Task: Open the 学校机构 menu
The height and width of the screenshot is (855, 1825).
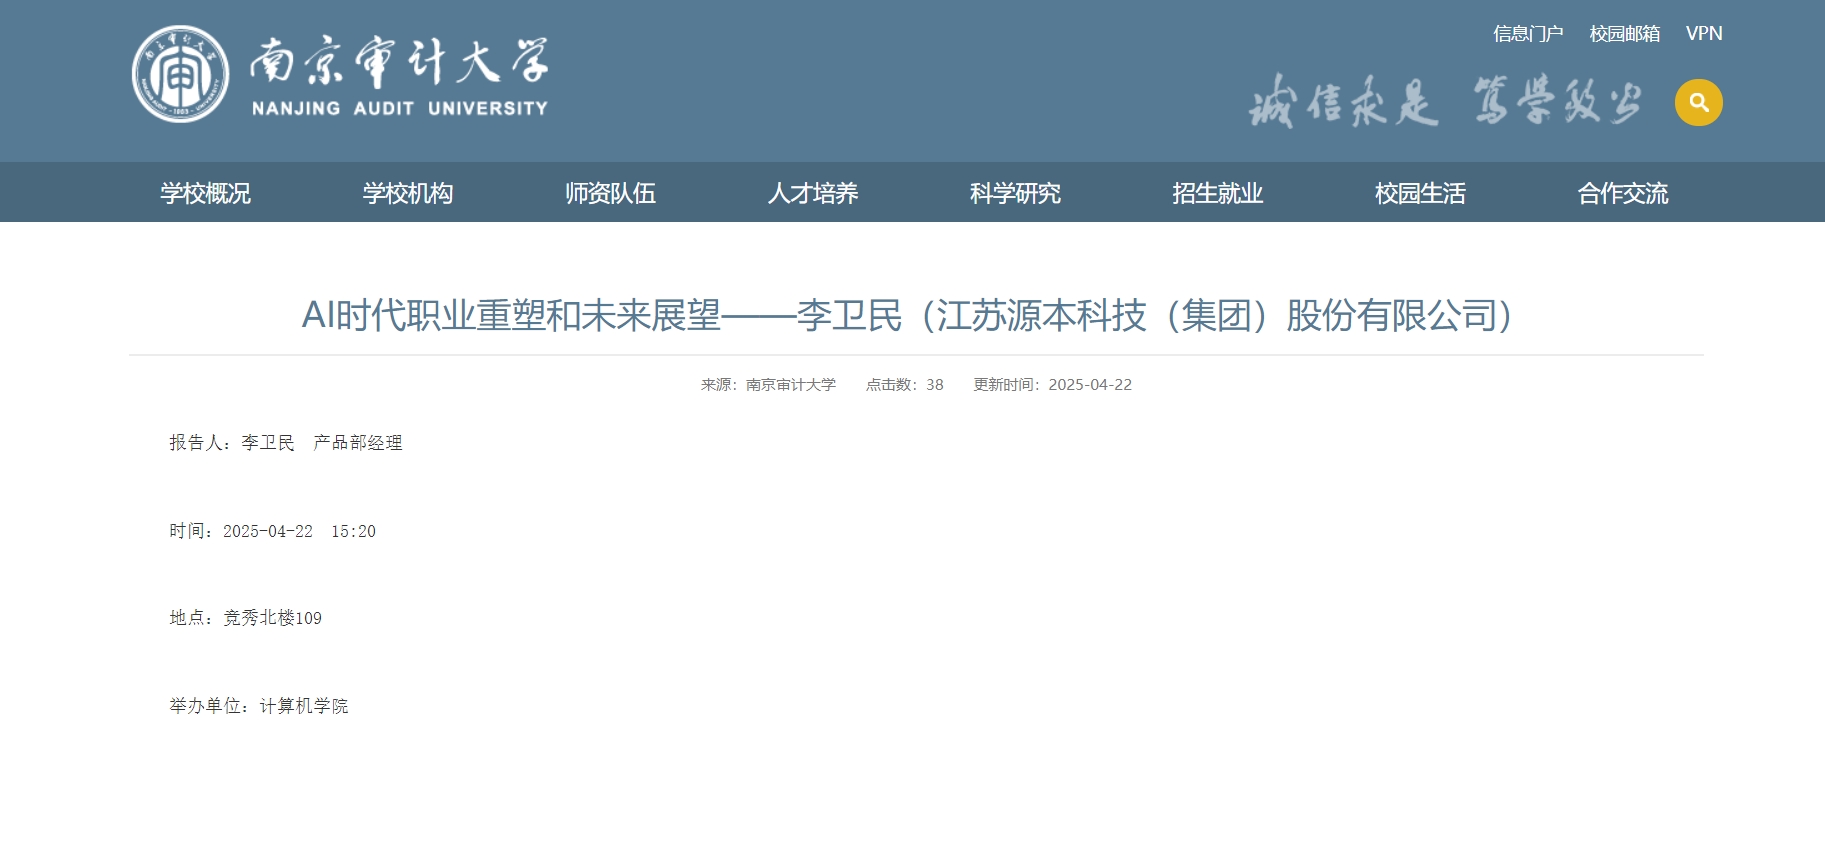Action: [408, 193]
